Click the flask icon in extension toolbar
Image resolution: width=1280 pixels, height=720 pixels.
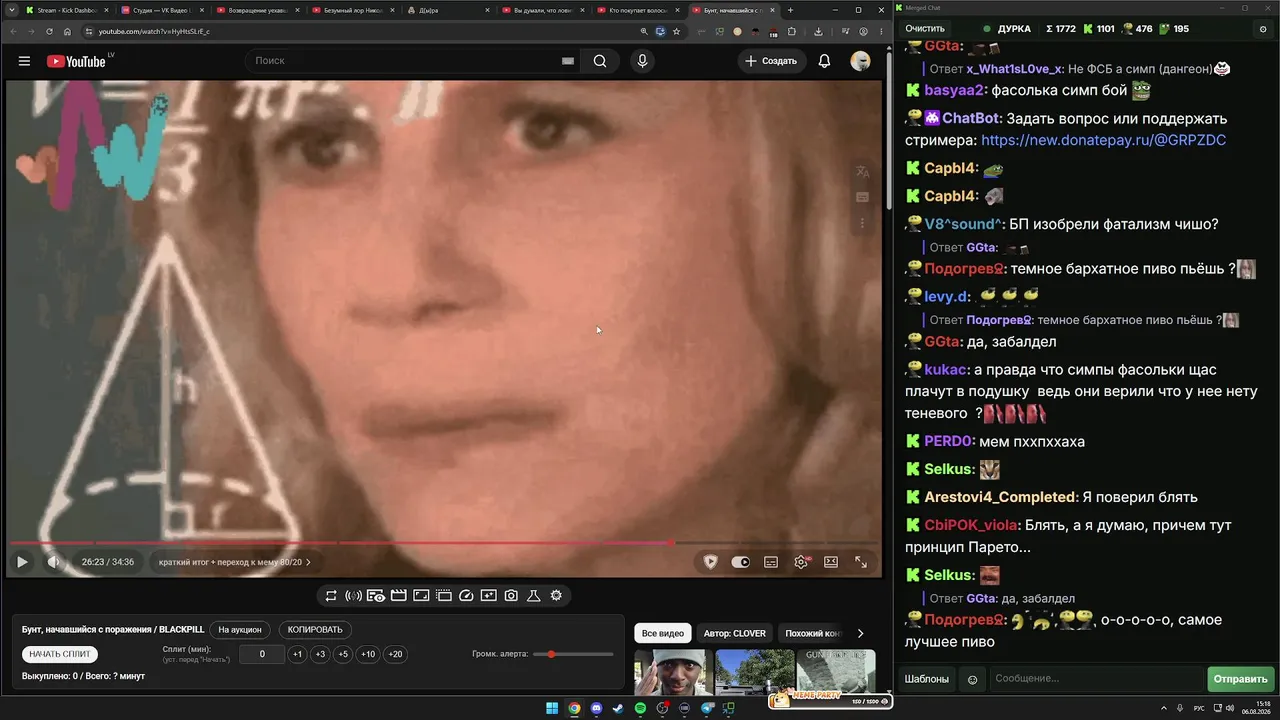(x=534, y=596)
